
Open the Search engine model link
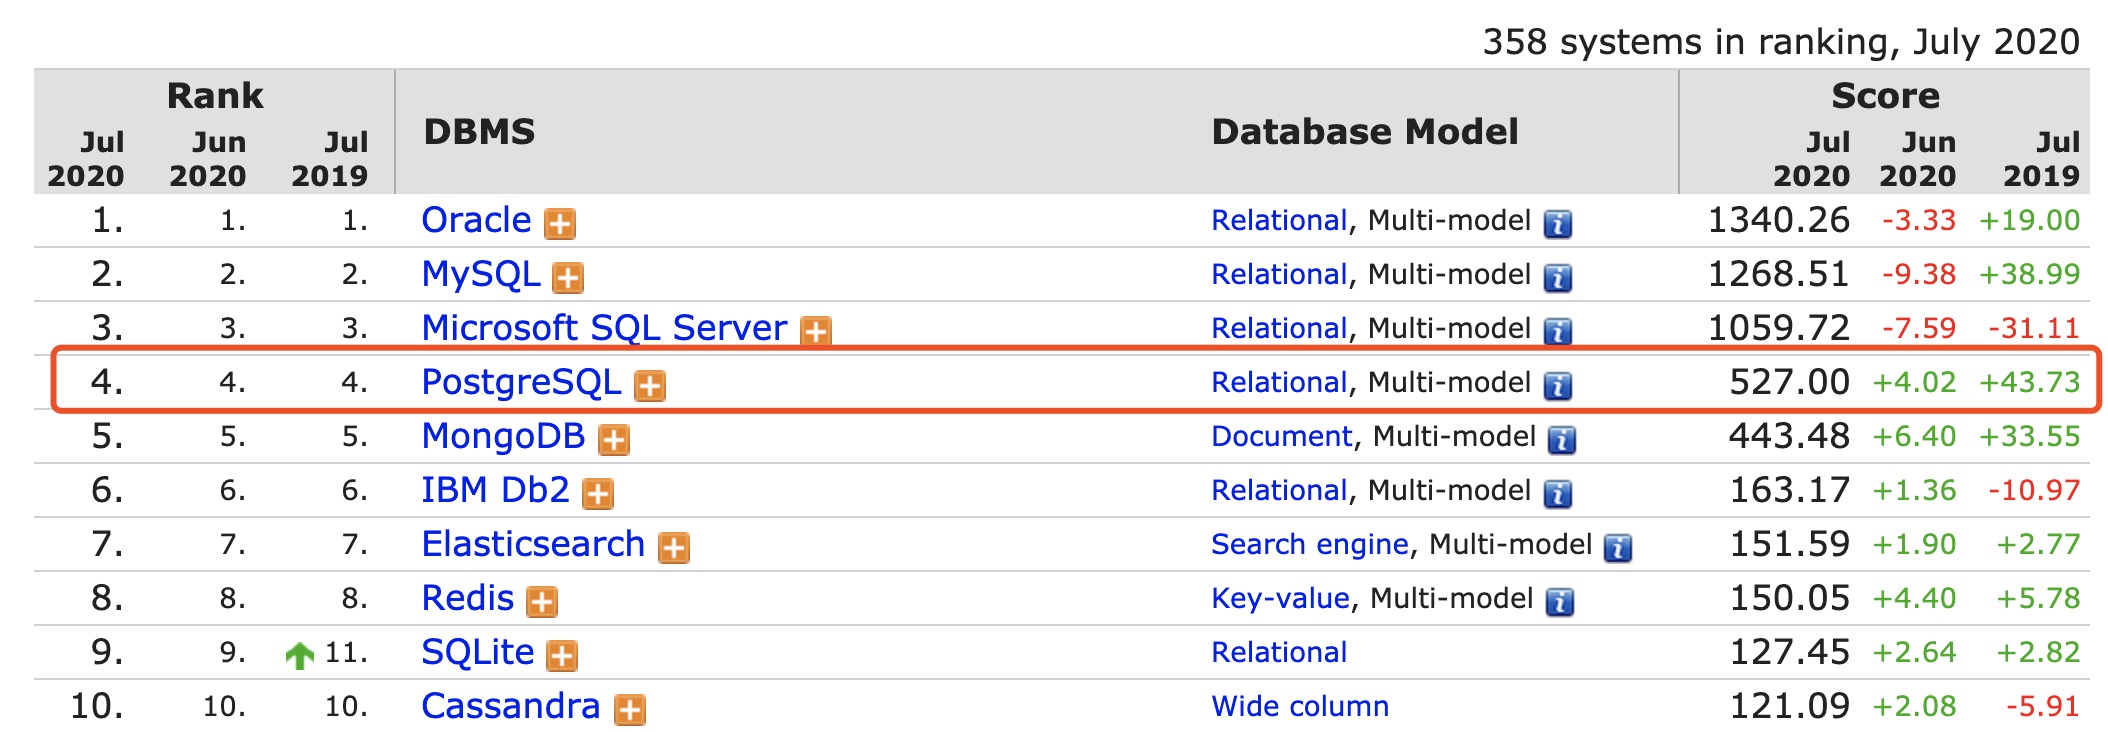point(1309,544)
